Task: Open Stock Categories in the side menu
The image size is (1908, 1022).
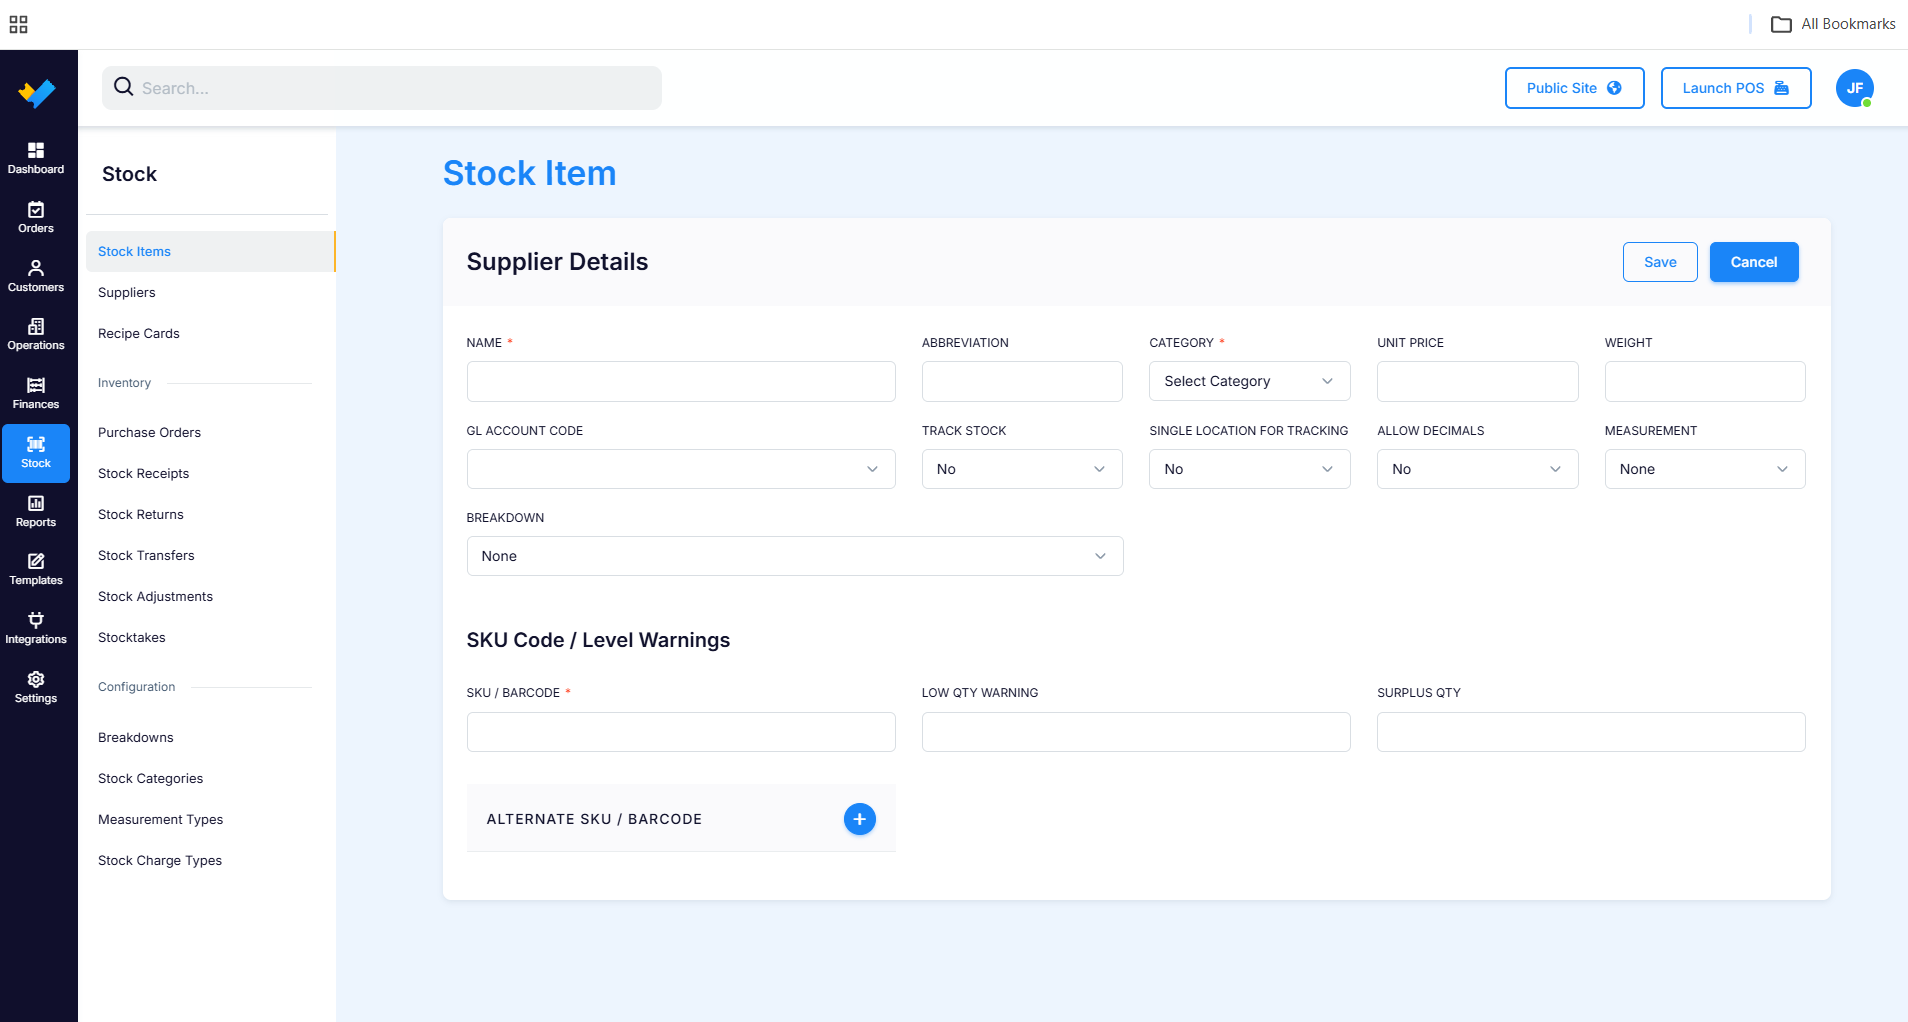Action: coord(151,778)
